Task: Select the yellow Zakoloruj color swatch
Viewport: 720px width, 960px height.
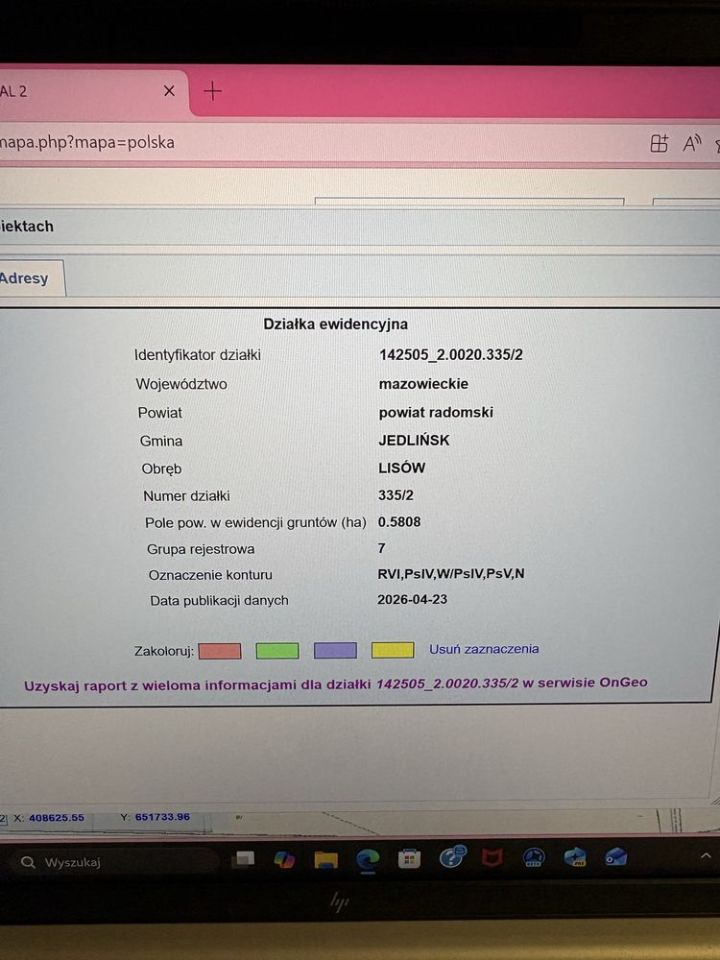Action: (x=392, y=649)
